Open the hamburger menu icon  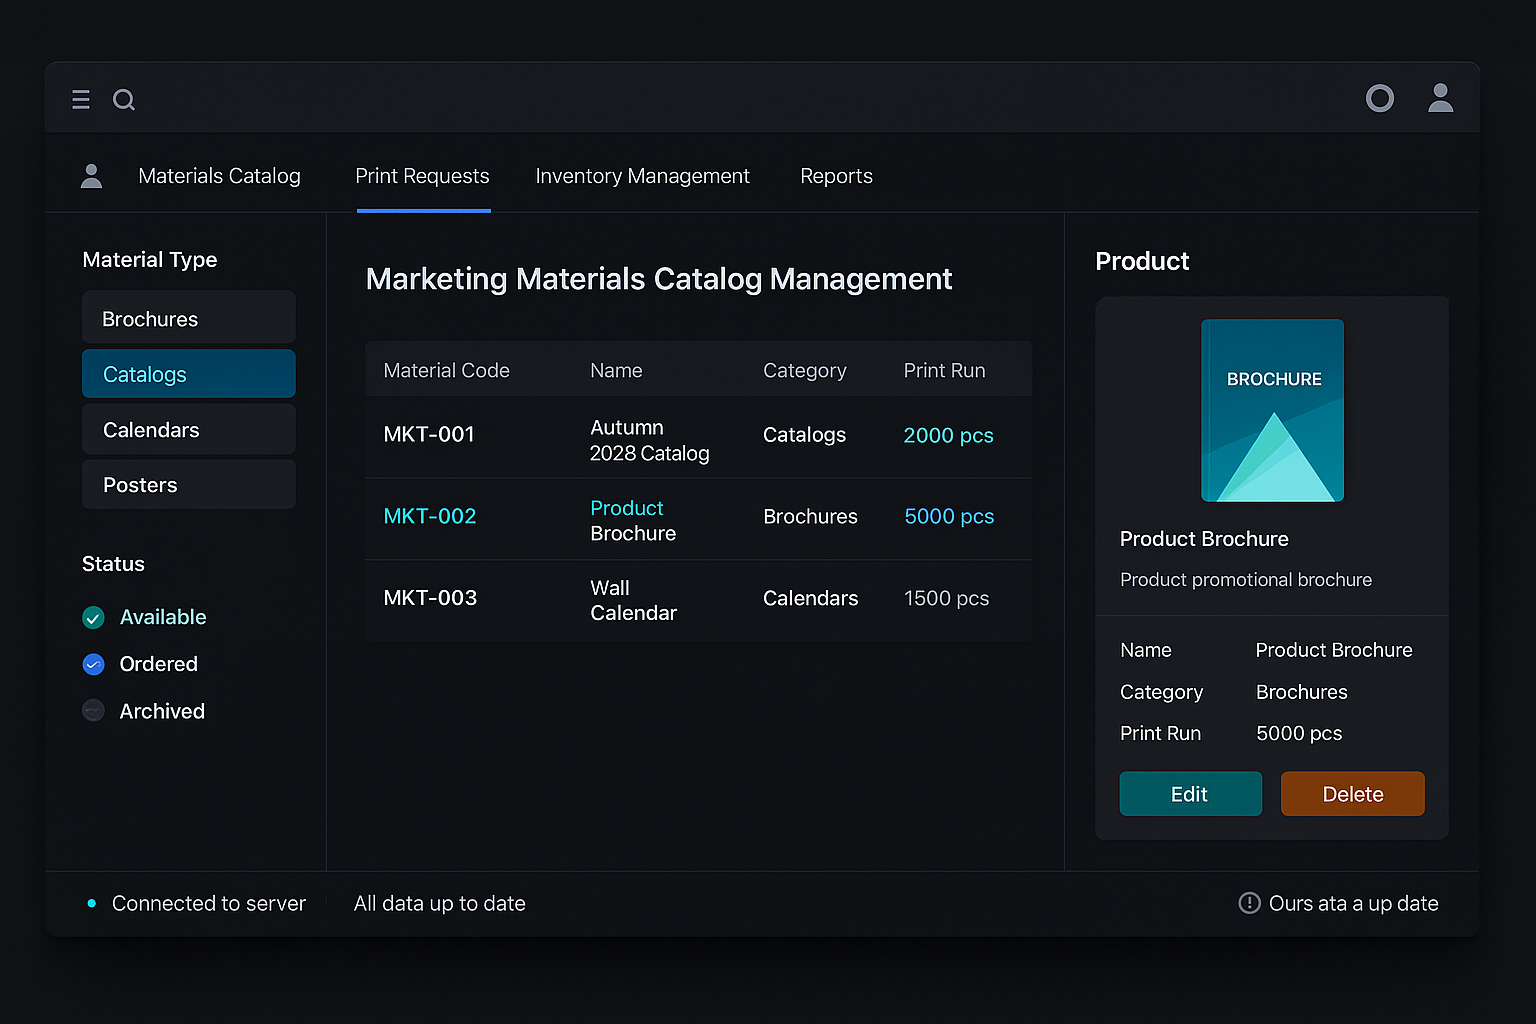click(x=81, y=99)
